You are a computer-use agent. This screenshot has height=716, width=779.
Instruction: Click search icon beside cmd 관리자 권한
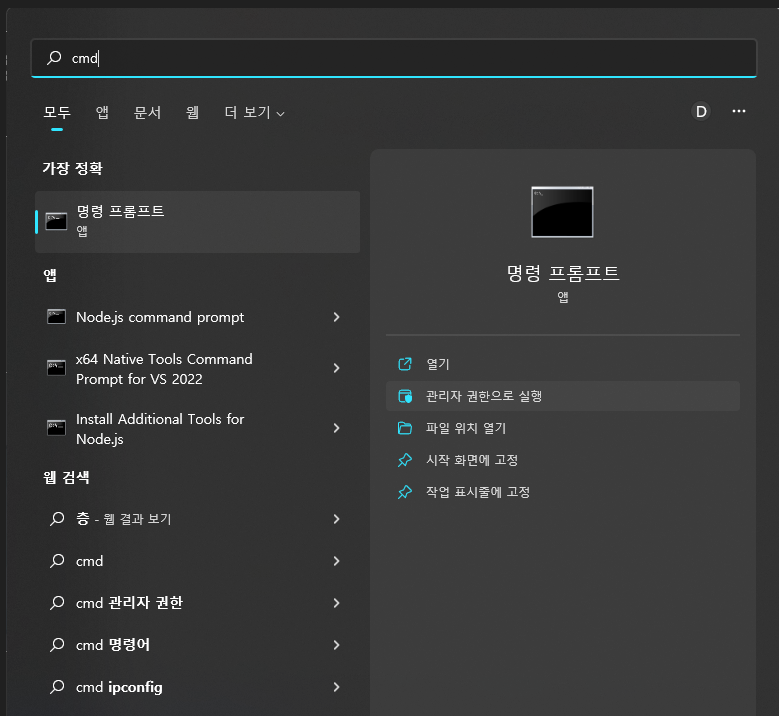coord(57,603)
